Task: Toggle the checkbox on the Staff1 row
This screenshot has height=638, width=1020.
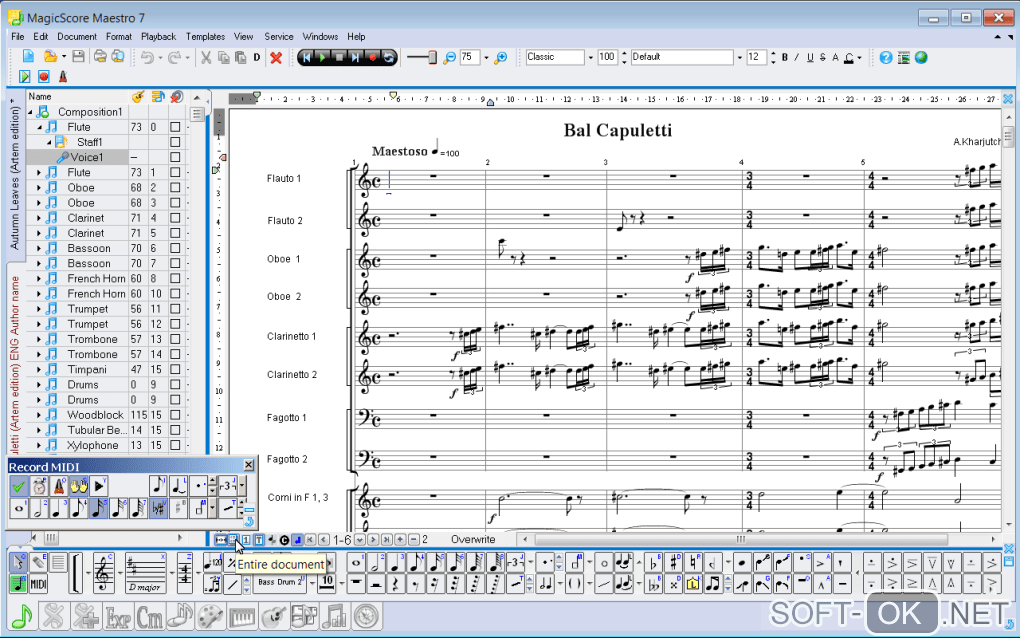Action: [x=175, y=142]
